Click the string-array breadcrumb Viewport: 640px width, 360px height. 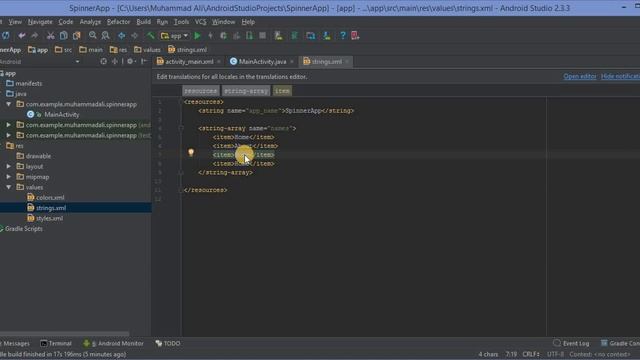click(x=246, y=91)
